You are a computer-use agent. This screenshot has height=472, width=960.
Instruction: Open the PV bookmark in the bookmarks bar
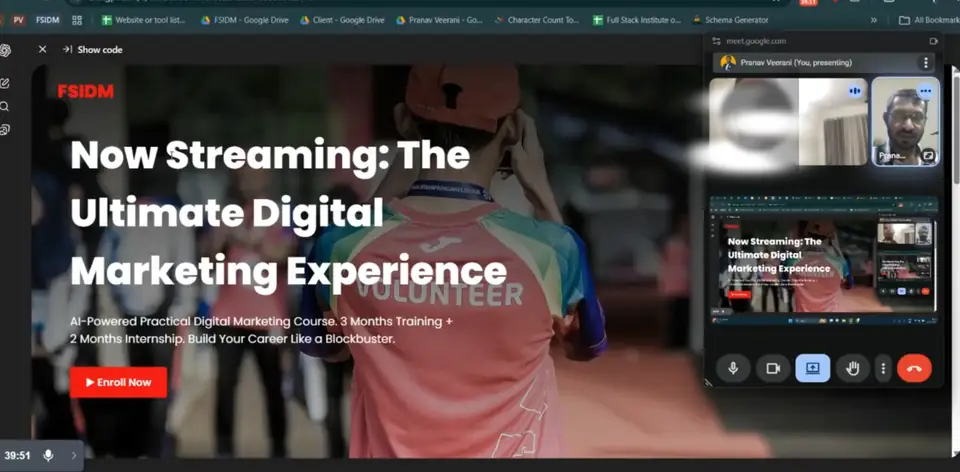(x=18, y=20)
